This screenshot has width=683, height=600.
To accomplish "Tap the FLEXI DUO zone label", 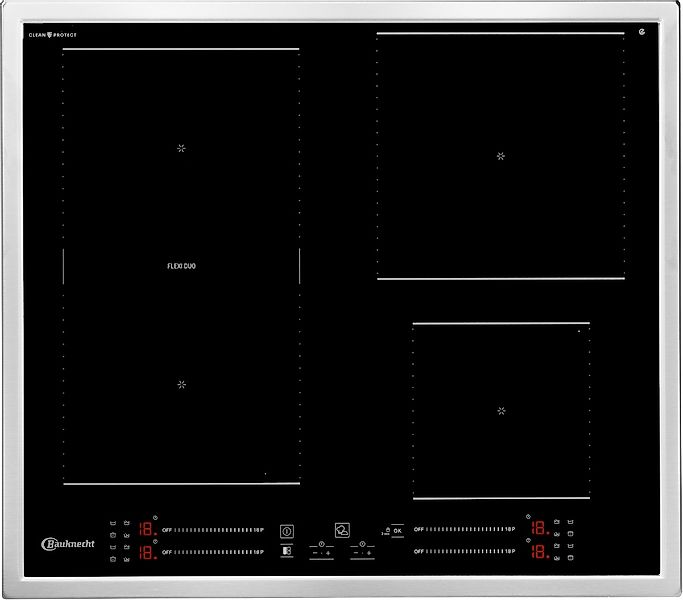I will 181,266.
